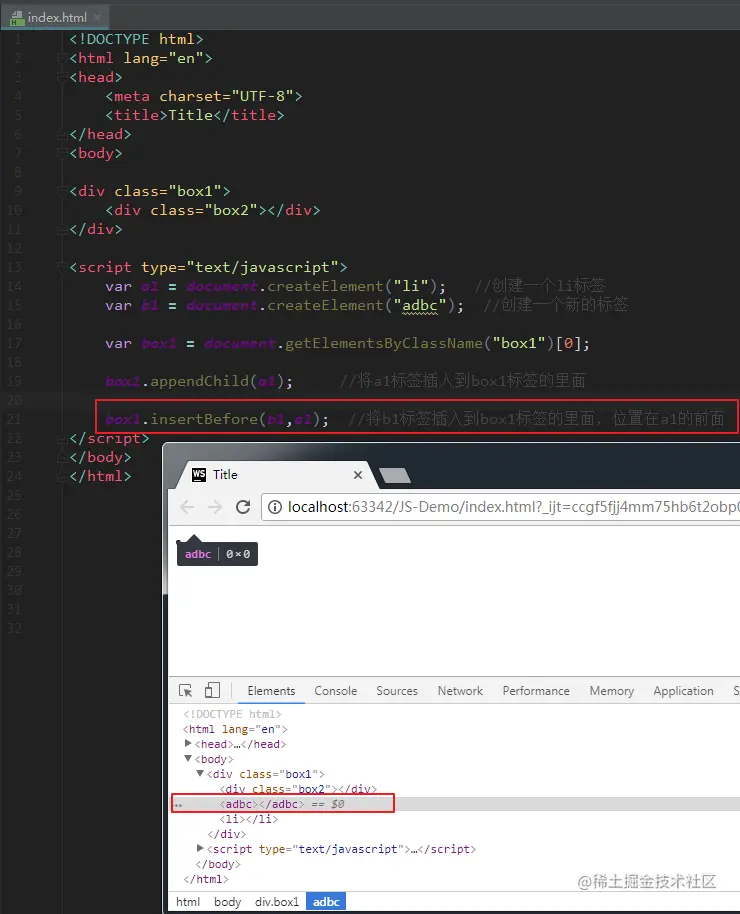Click adbc in the DevTools breadcrumb
The image size is (740, 914).
point(326,902)
